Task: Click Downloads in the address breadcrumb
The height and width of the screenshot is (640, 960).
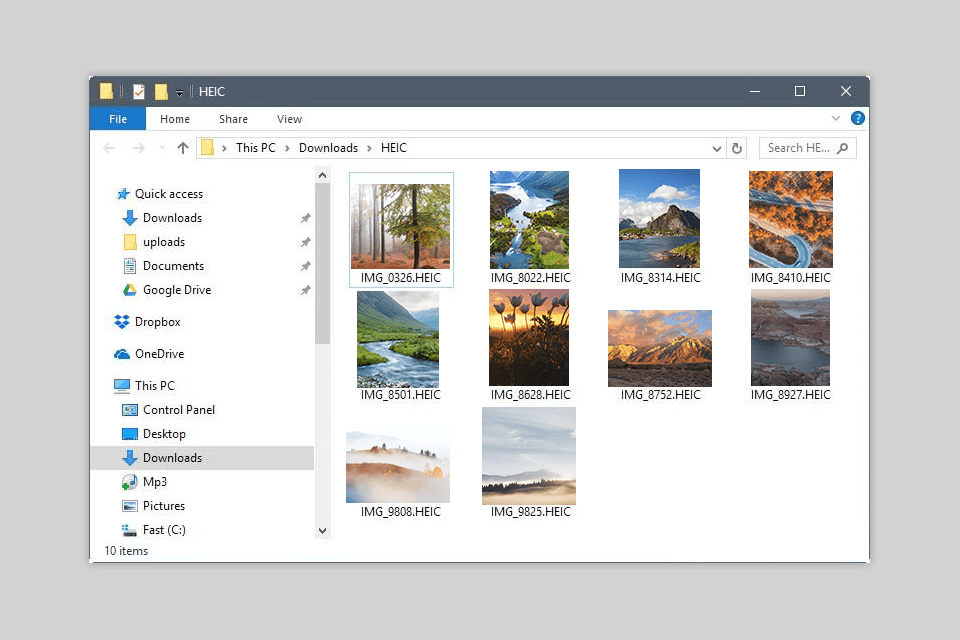Action: 328,148
